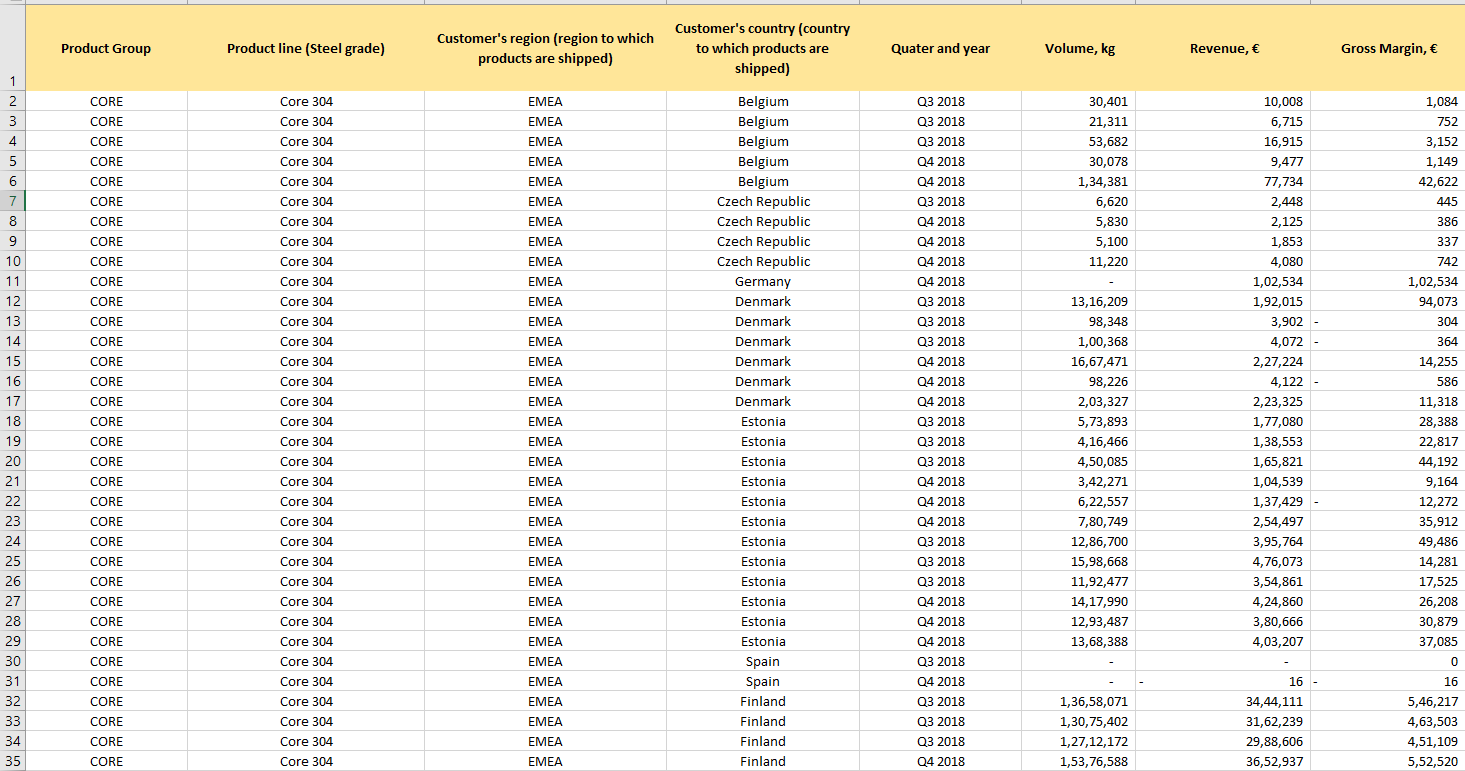
Task: Click the gross margin value 35,912
Action: pos(1388,521)
